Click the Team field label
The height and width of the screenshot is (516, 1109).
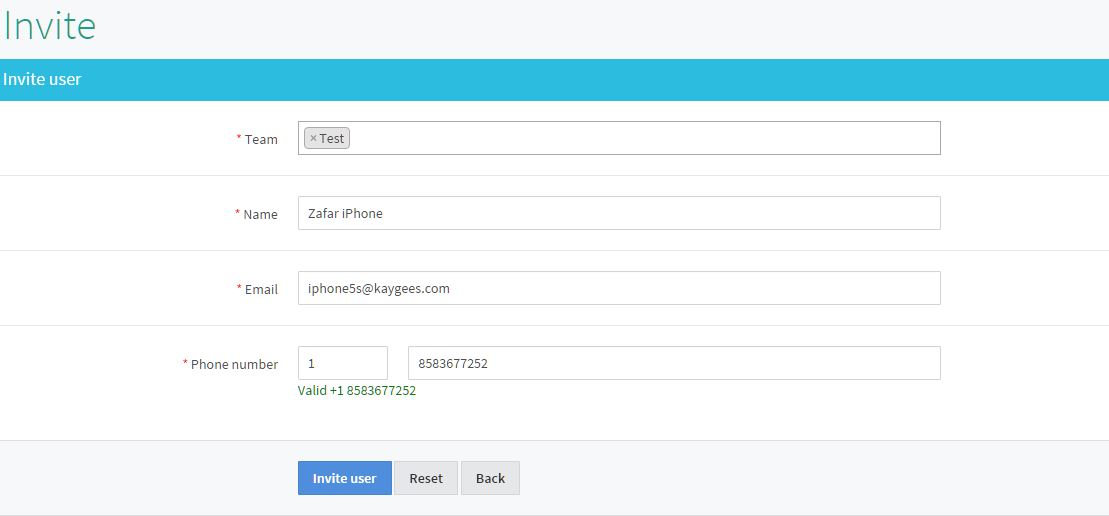click(261, 139)
